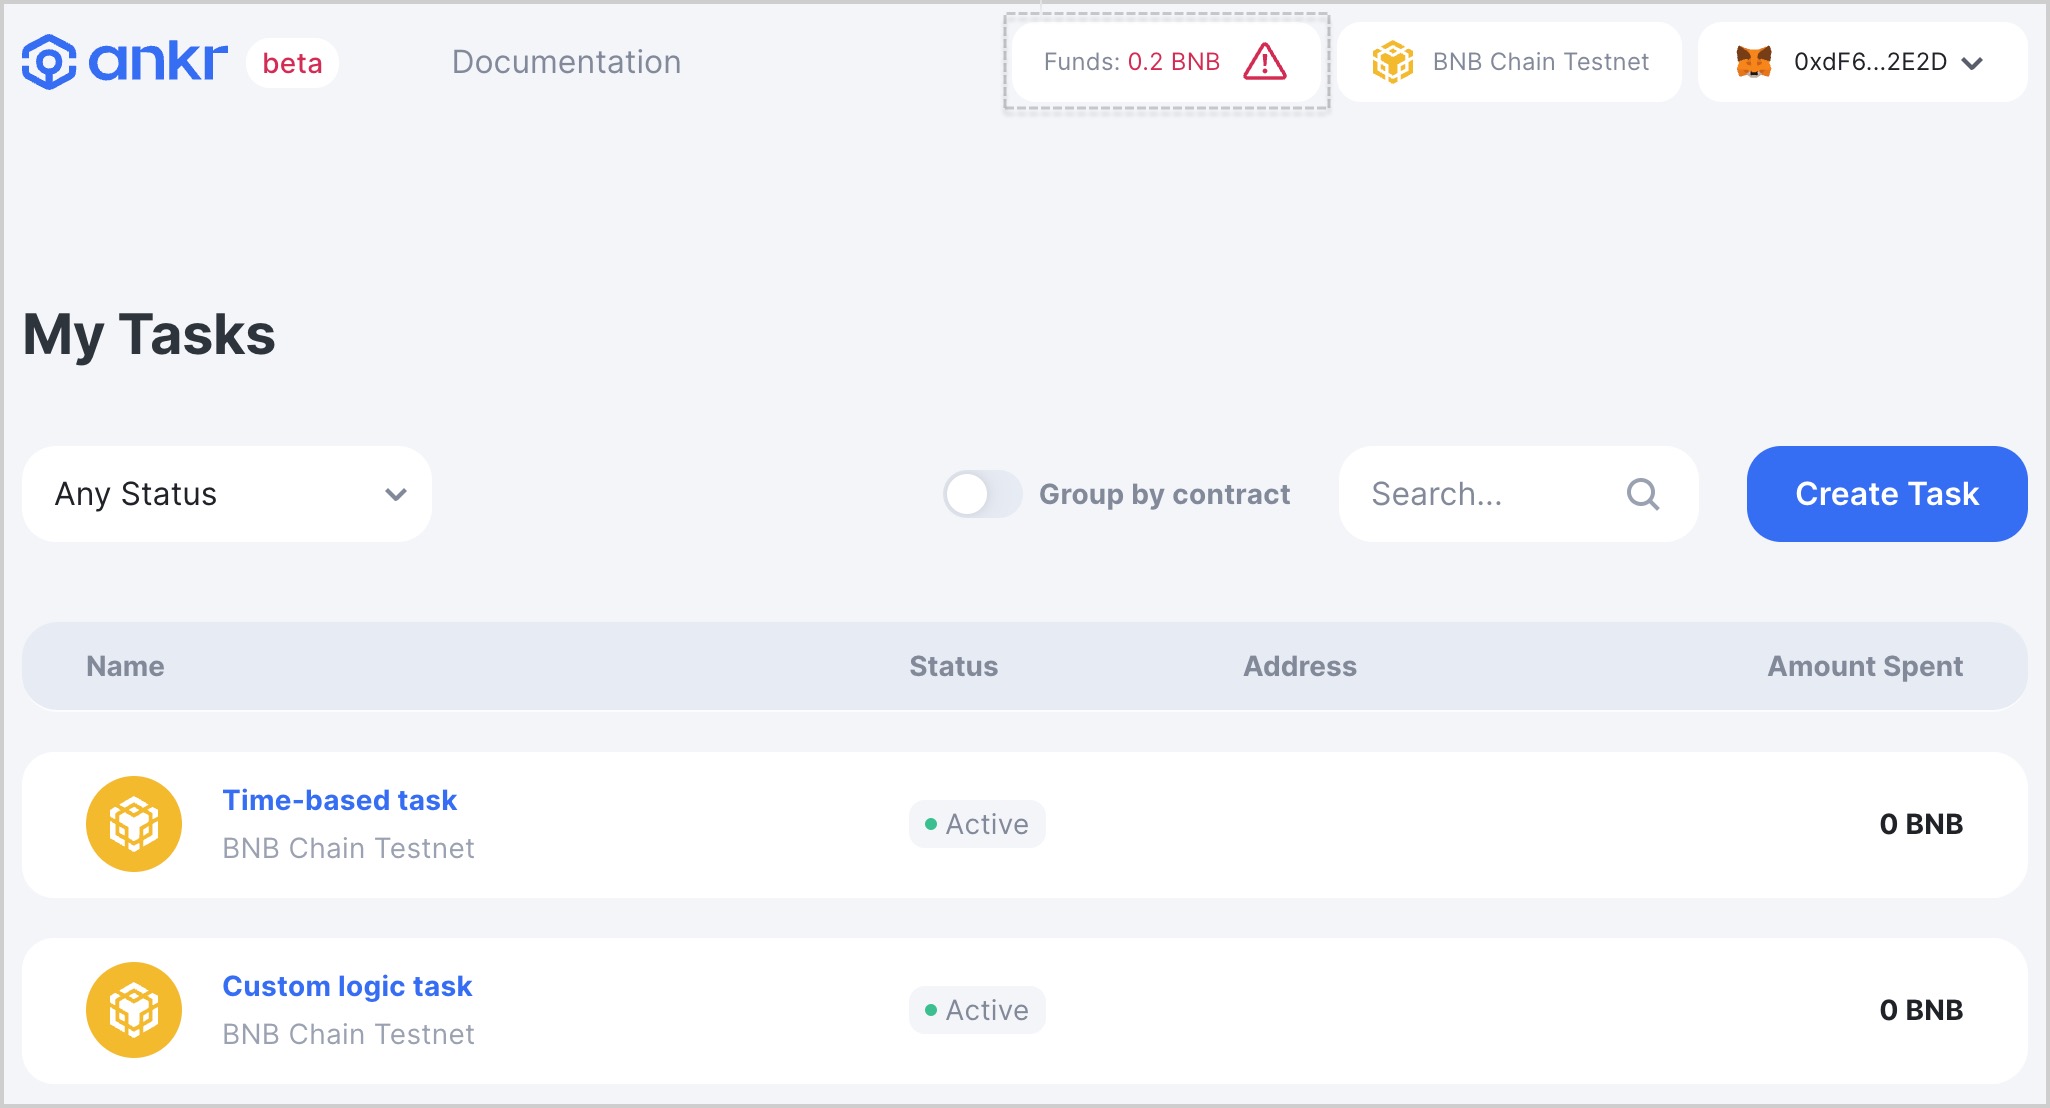Click the My Tasks heading

coord(149,335)
